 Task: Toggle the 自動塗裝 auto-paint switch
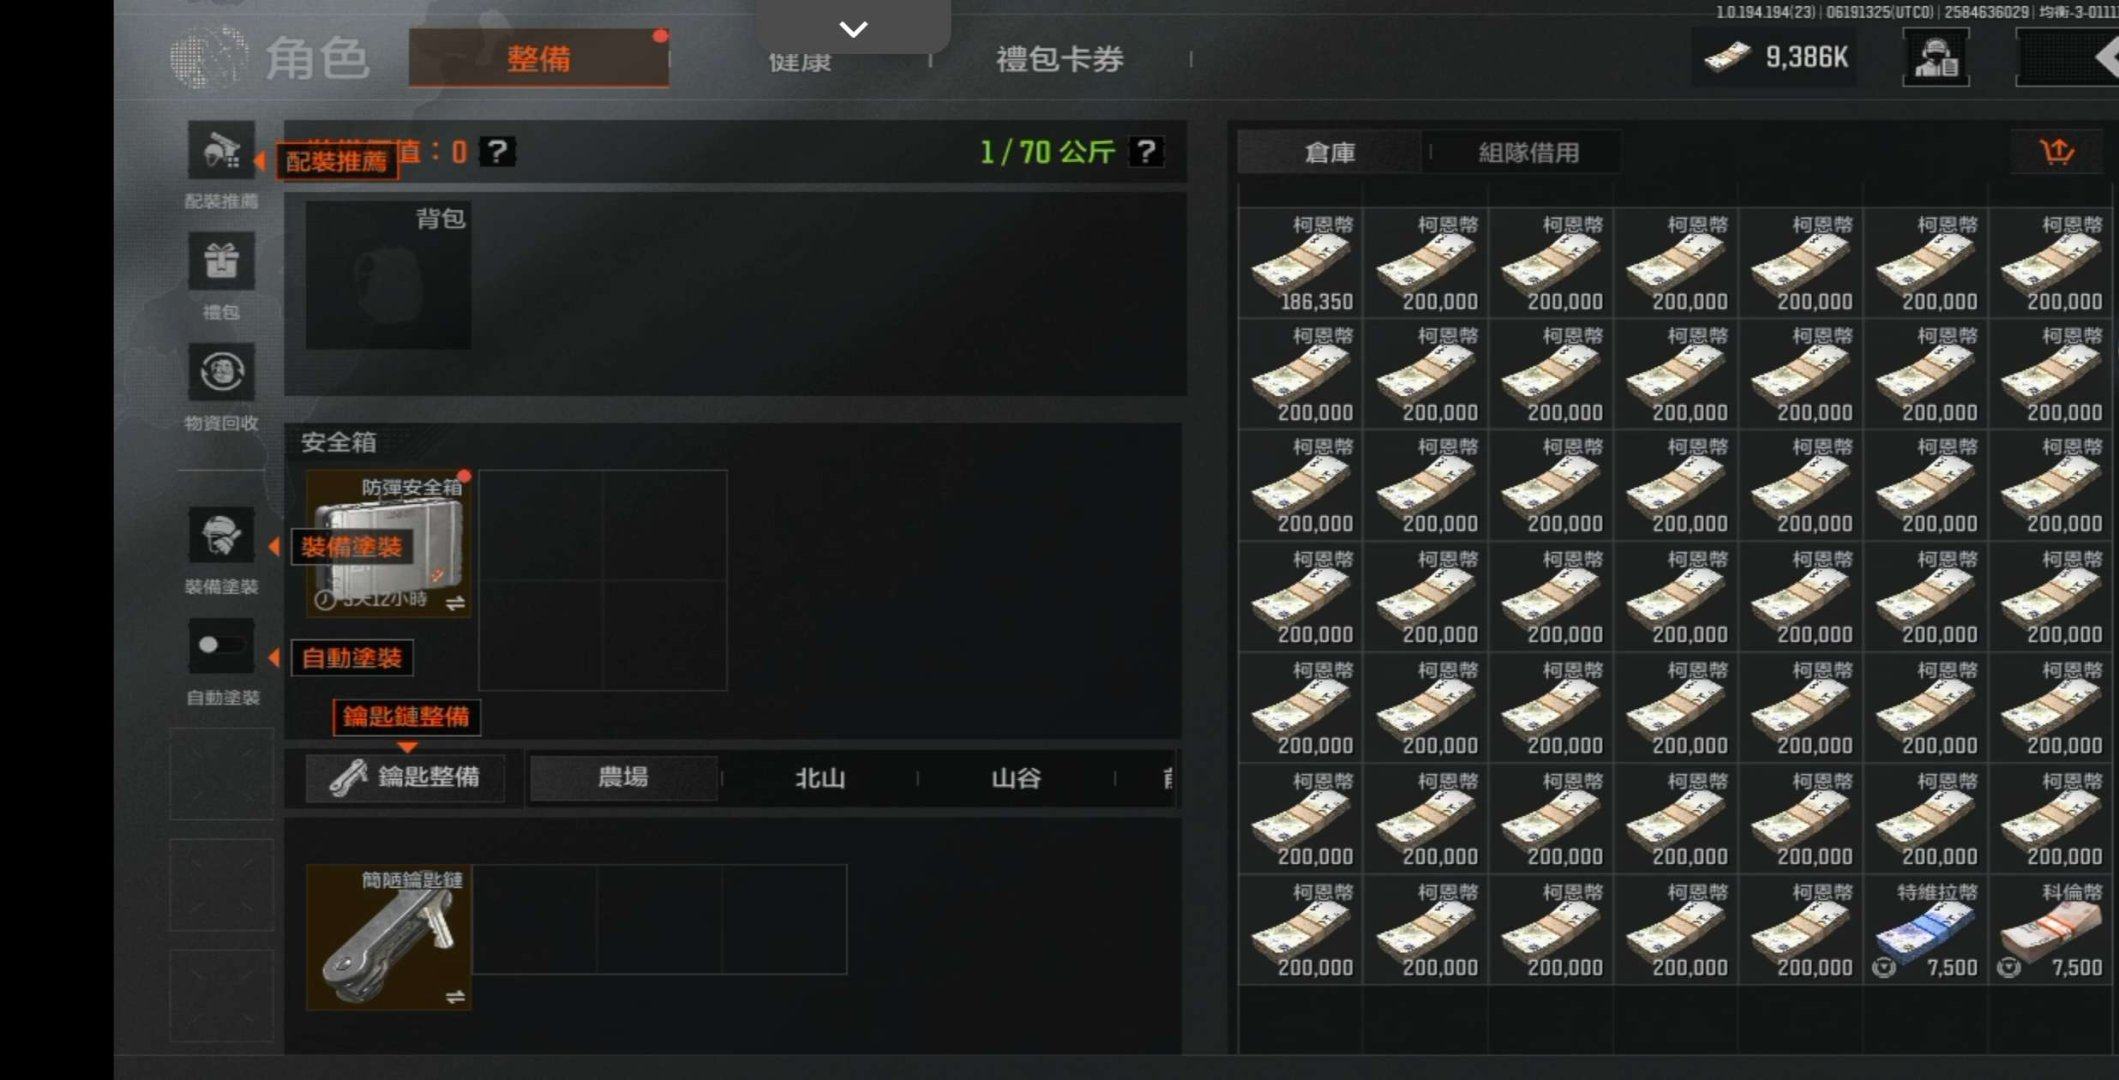[221, 645]
